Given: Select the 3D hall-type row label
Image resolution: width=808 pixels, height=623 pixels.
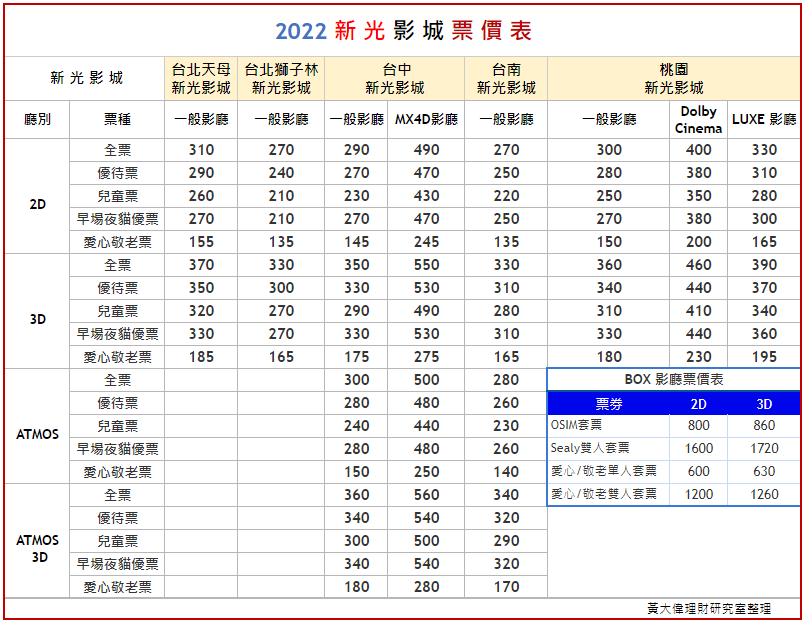Looking at the screenshot, I should pos(37,319).
